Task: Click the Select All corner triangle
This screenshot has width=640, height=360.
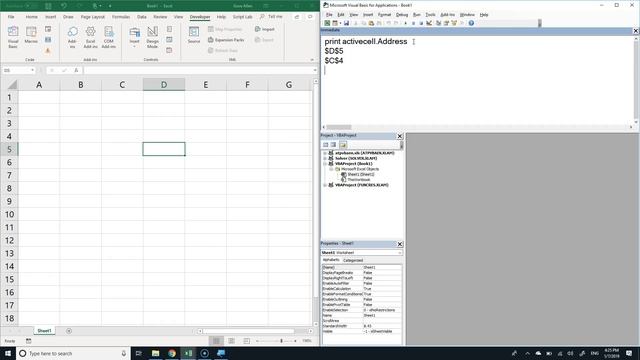Action: point(11,84)
